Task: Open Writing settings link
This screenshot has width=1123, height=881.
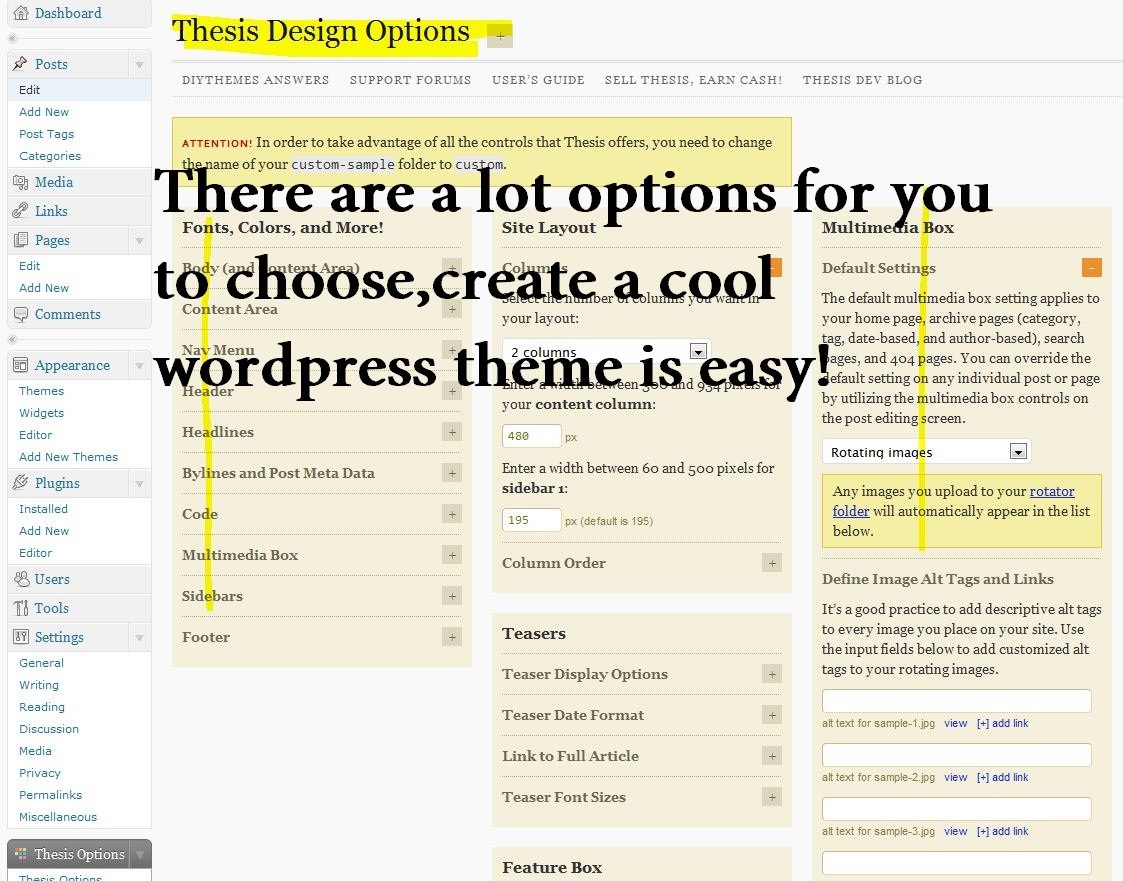Action: (39, 685)
